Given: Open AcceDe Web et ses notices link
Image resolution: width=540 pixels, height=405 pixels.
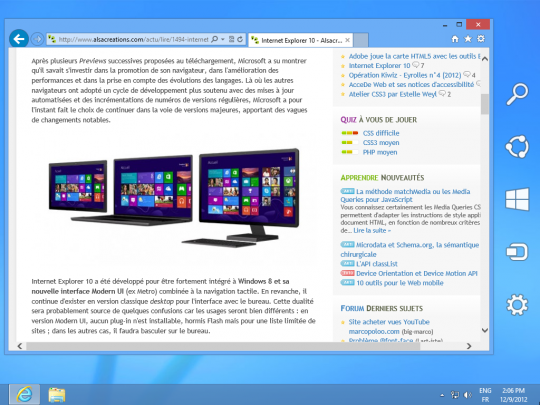Looking at the screenshot, I should (x=411, y=84).
